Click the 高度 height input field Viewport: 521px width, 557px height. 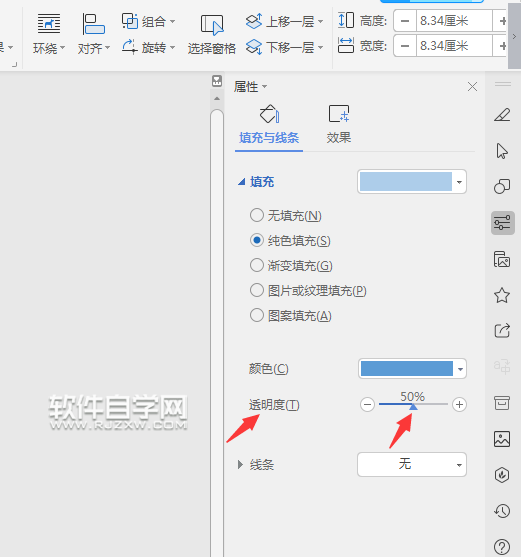(x=454, y=21)
